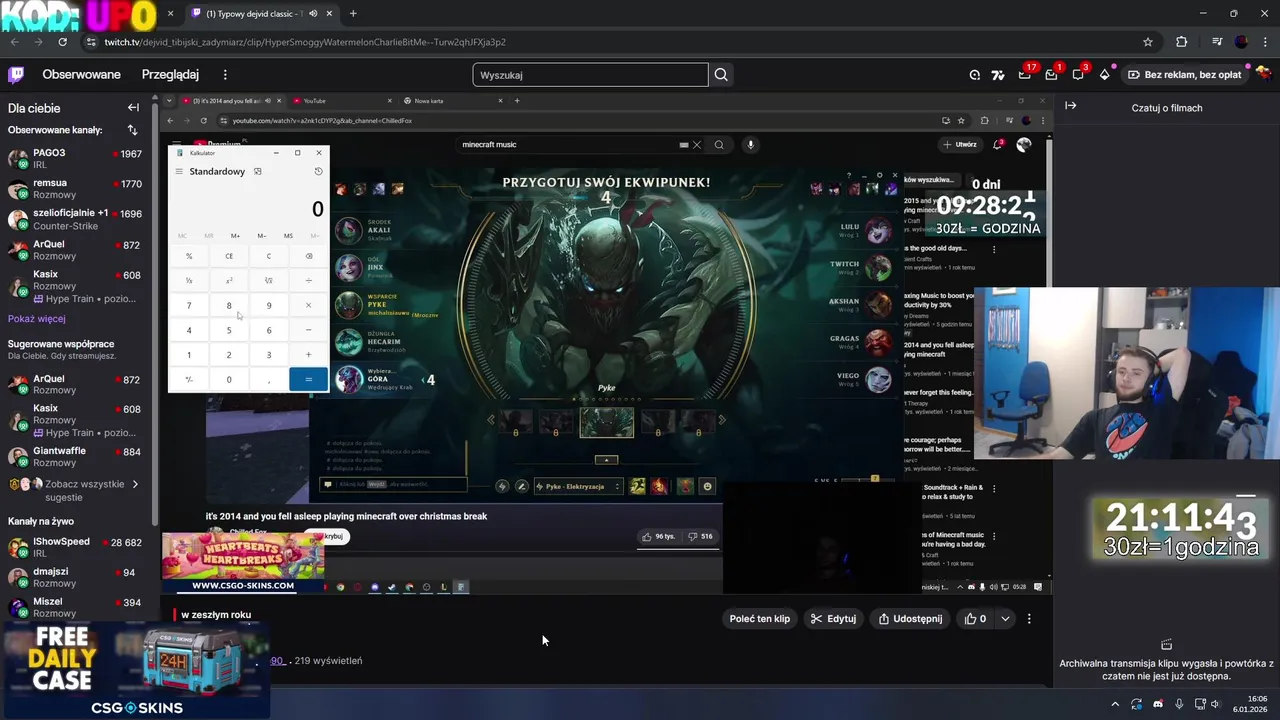Sort followed channels with arrows icon
This screenshot has width=1280, height=720.
point(132,130)
